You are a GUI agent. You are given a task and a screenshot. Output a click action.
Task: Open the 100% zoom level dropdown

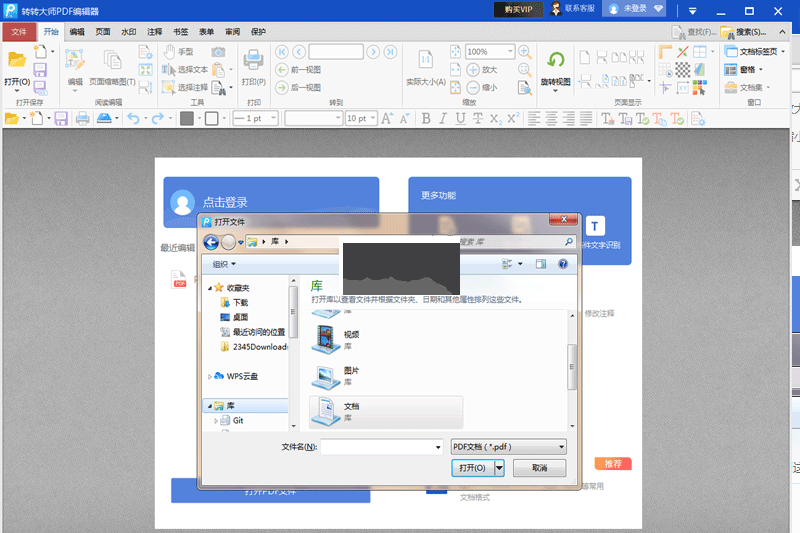coord(510,52)
